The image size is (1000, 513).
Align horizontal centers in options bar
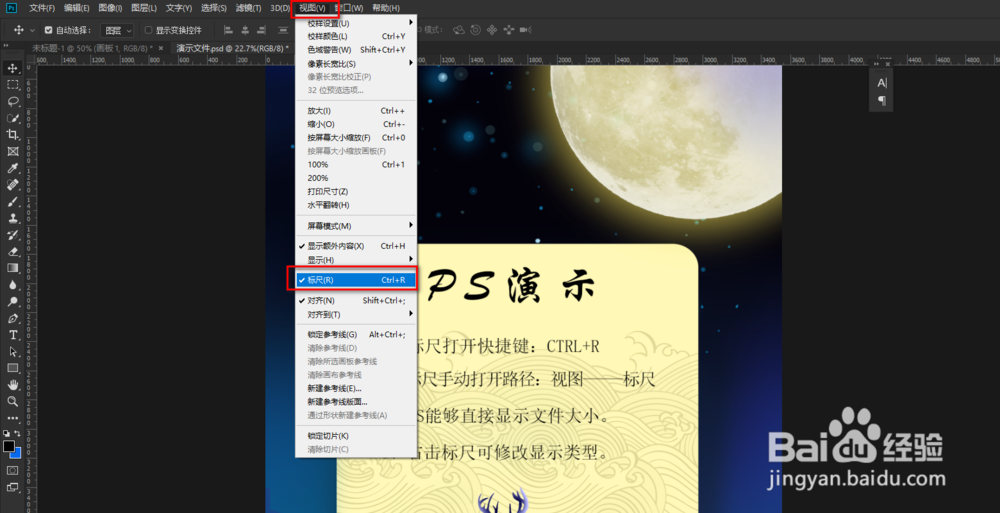click(245, 30)
